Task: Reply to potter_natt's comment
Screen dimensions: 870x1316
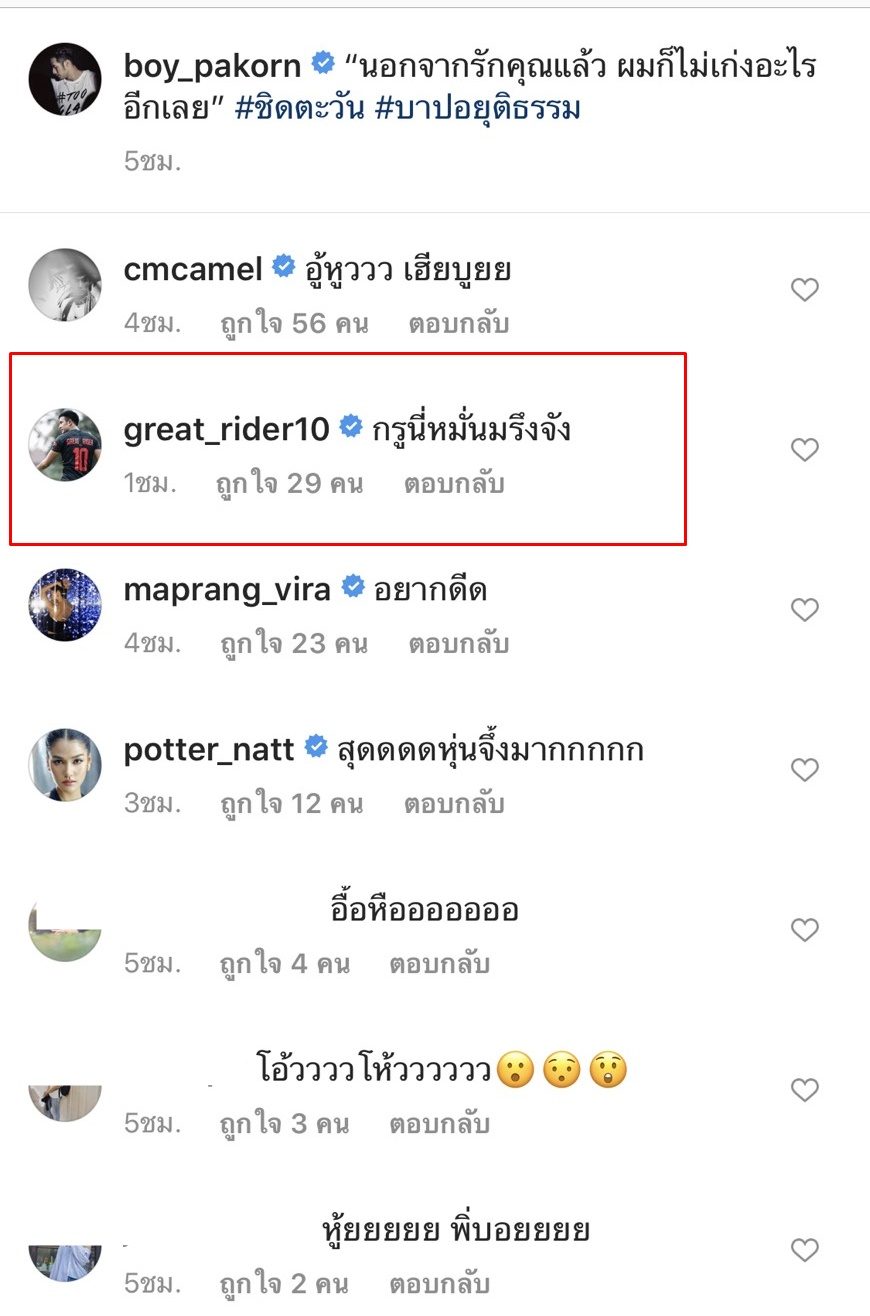Action: click(x=454, y=804)
